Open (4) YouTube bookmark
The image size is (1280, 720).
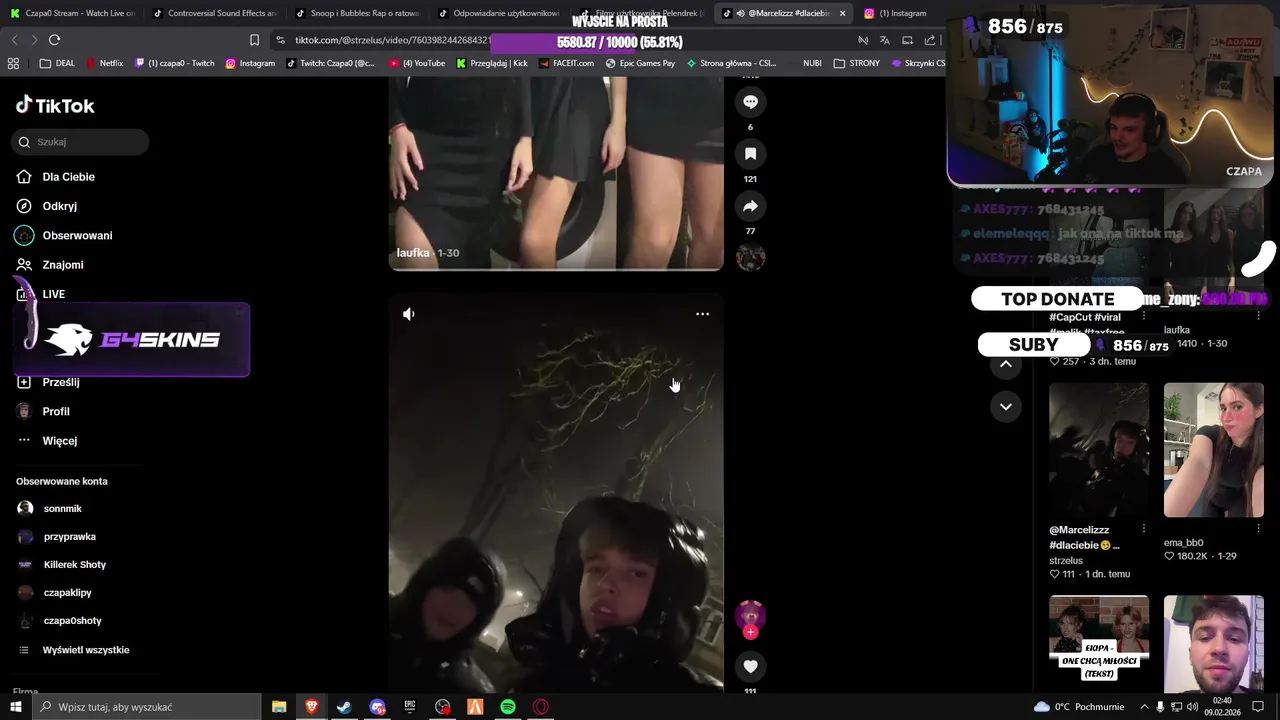pos(417,63)
